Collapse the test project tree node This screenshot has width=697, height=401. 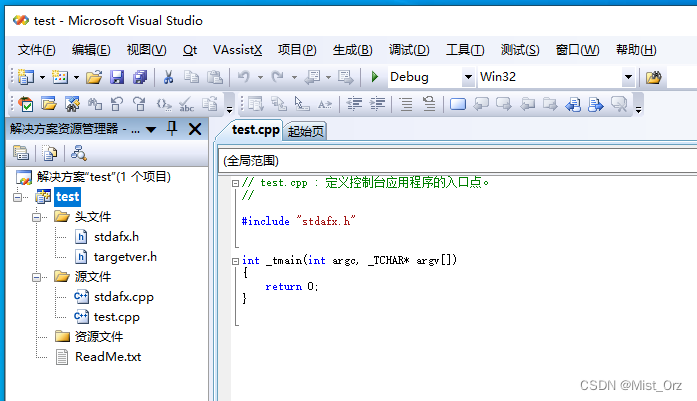click(17, 196)
